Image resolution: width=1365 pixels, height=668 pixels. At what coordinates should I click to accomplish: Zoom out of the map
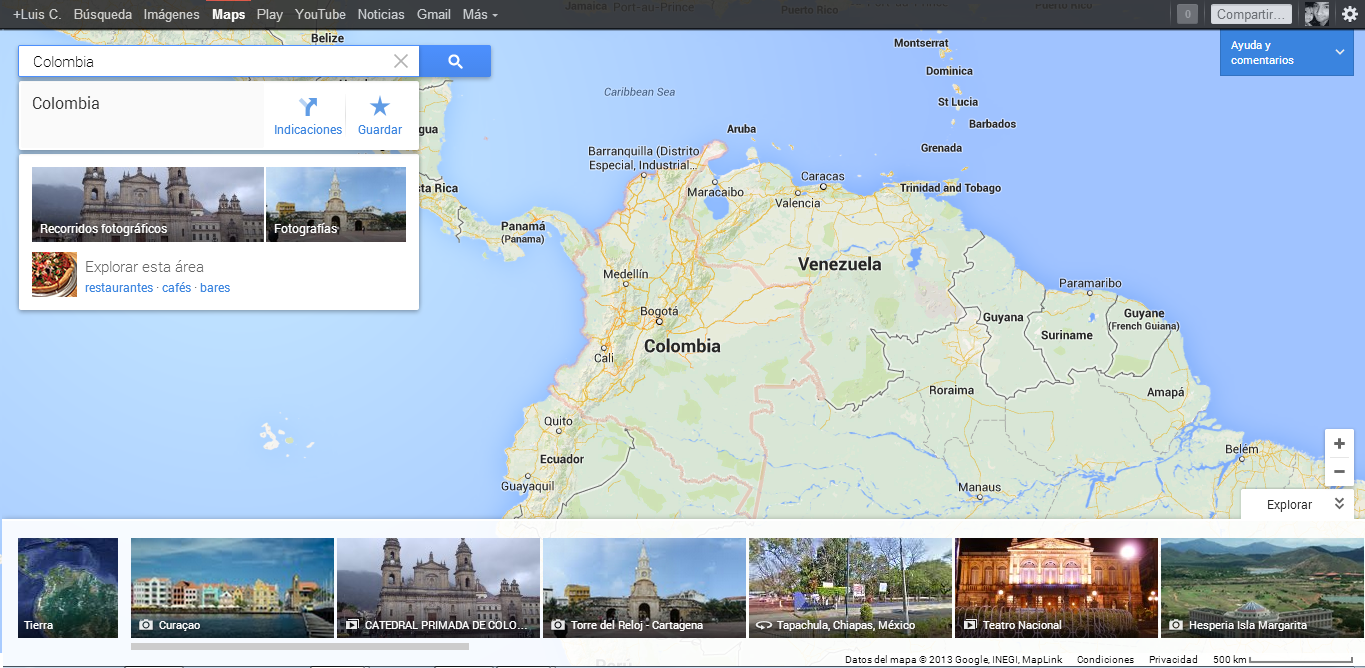pyautogui.click(x=1339, y=471)
